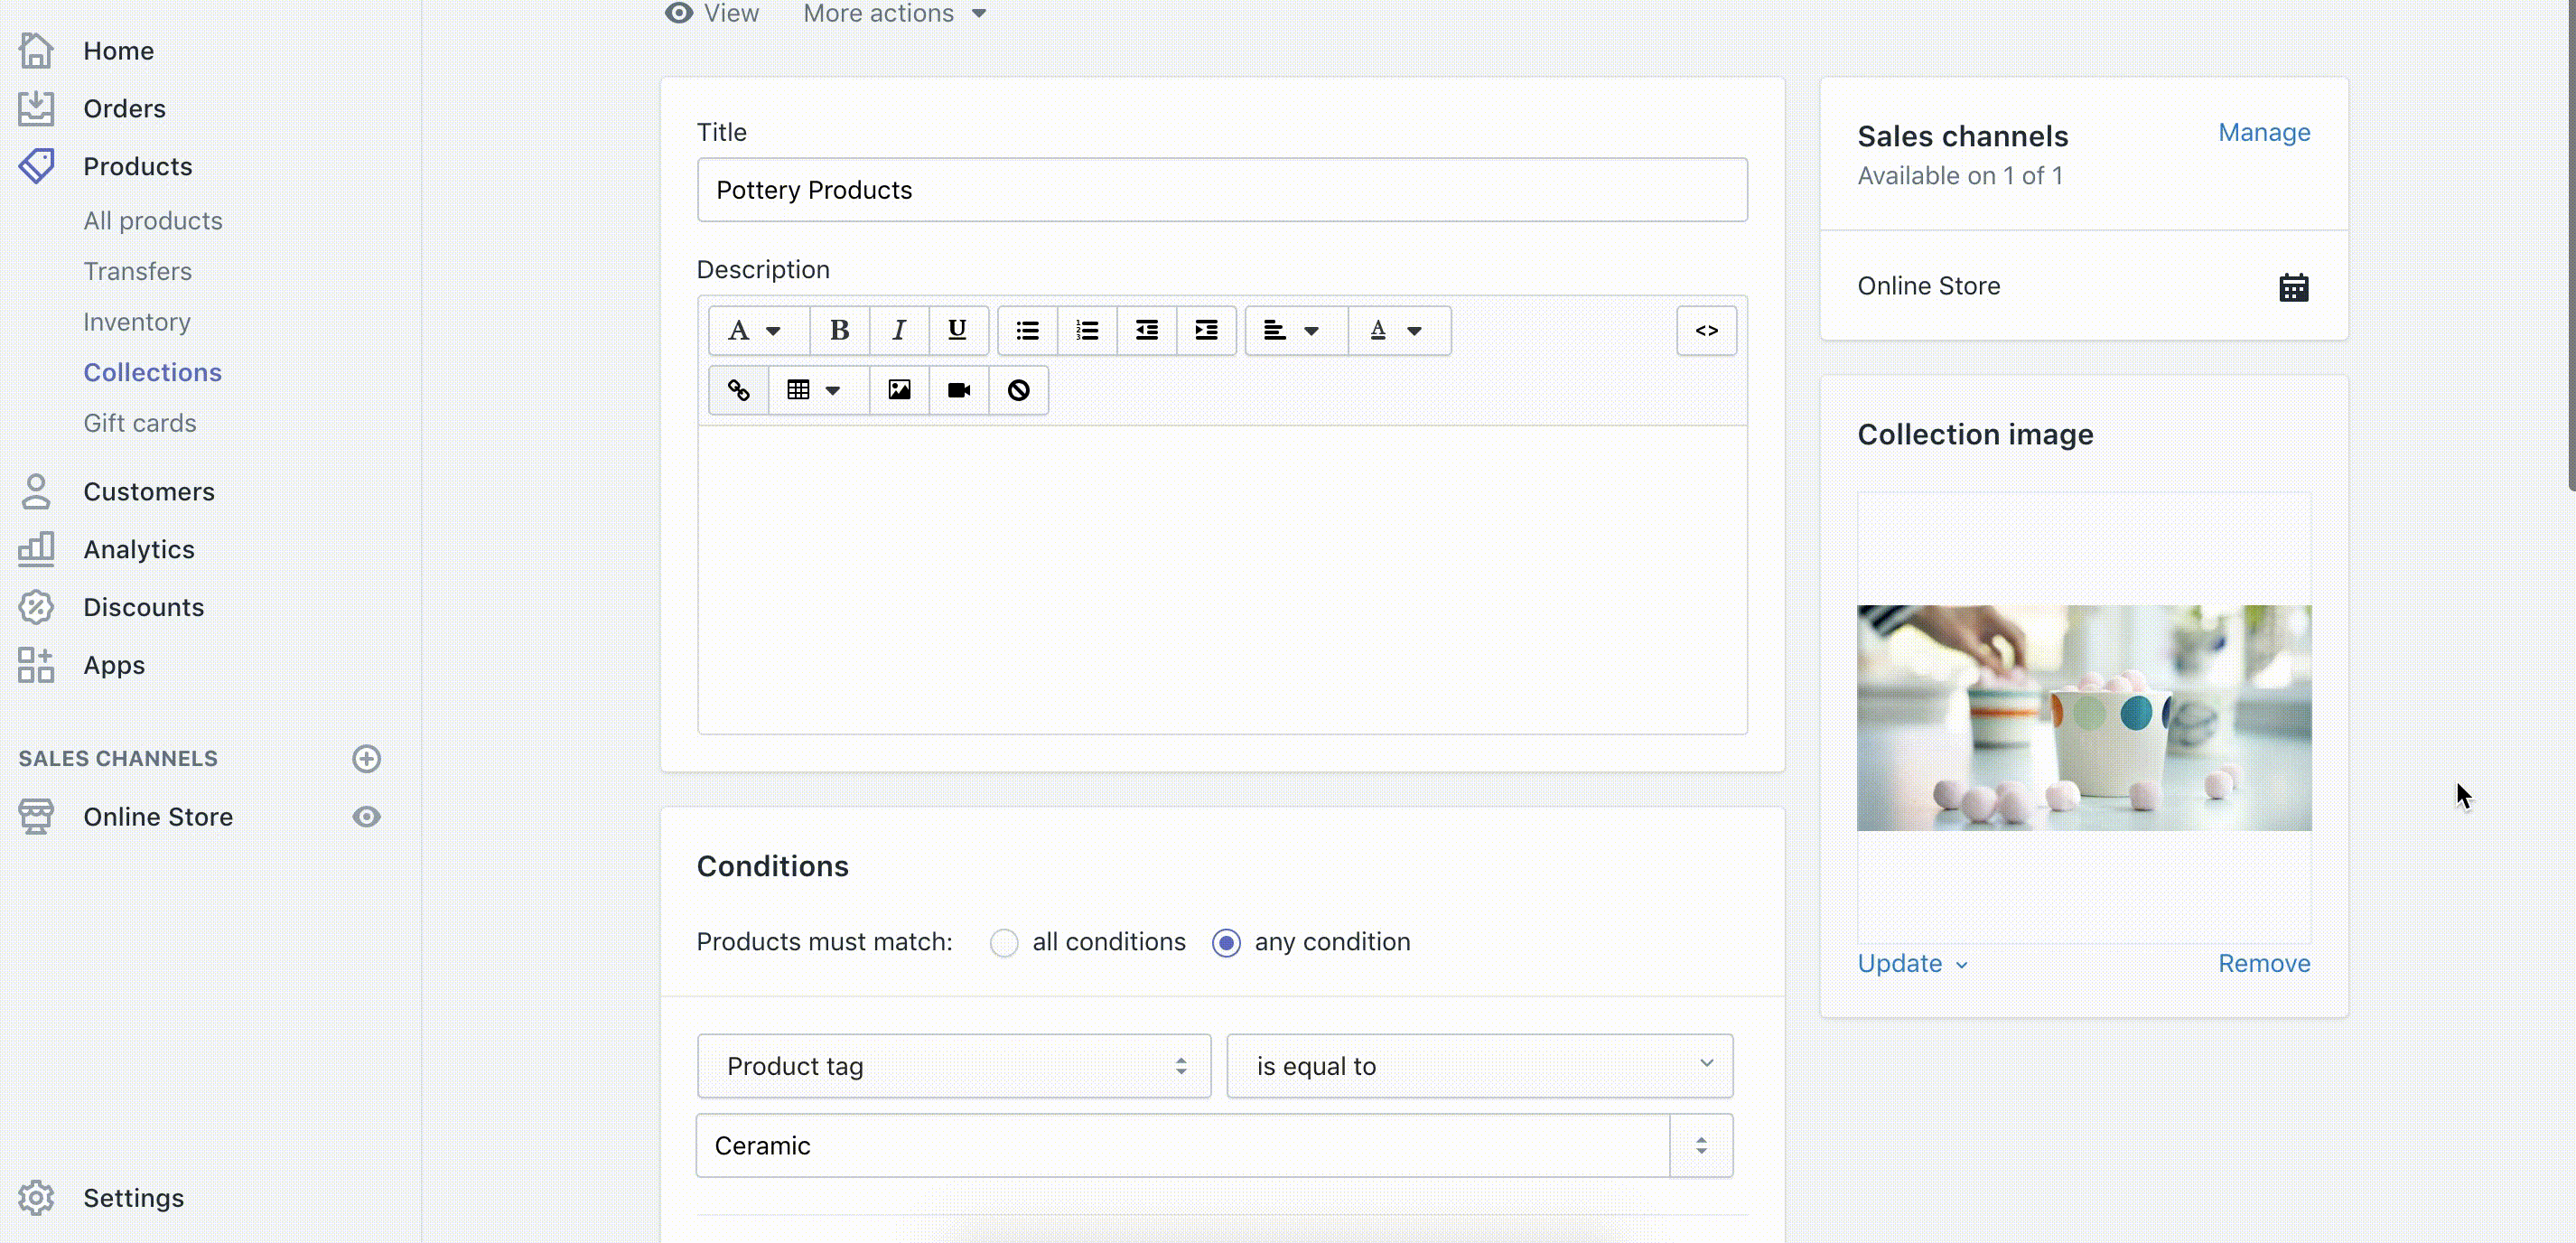
Task: Toggle underline formatting
Action: pyautogui.click(x=958, y=330)
